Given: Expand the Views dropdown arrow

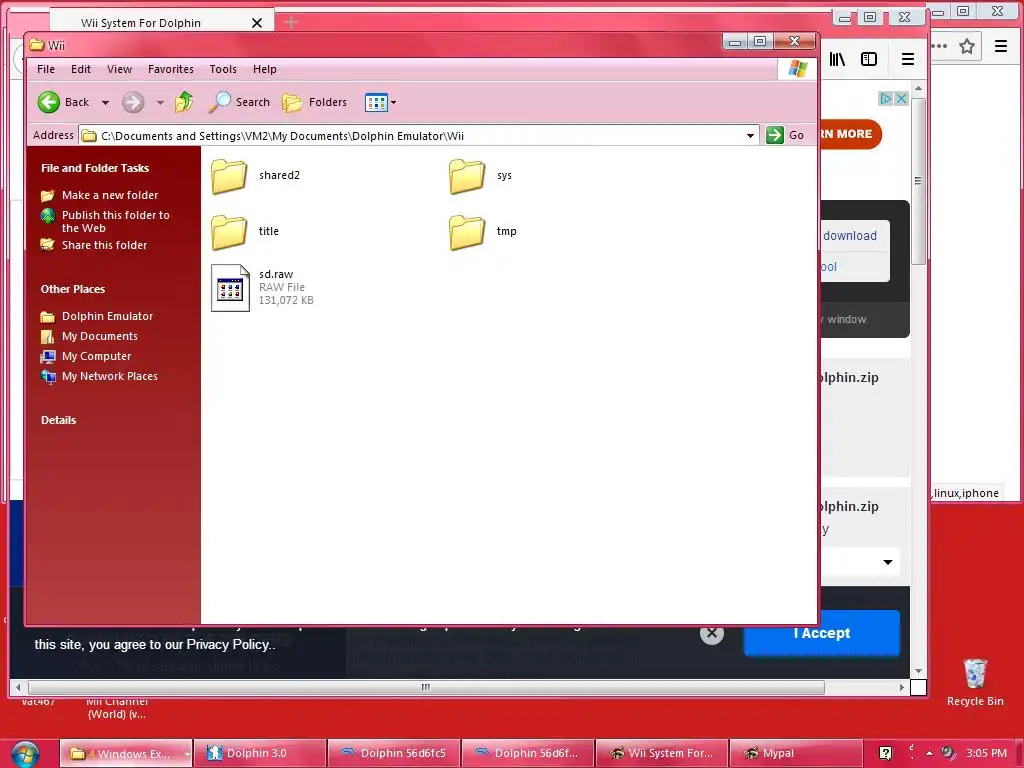Looking at the screenshot, I should pyautogui.click(x=393, y=103).
